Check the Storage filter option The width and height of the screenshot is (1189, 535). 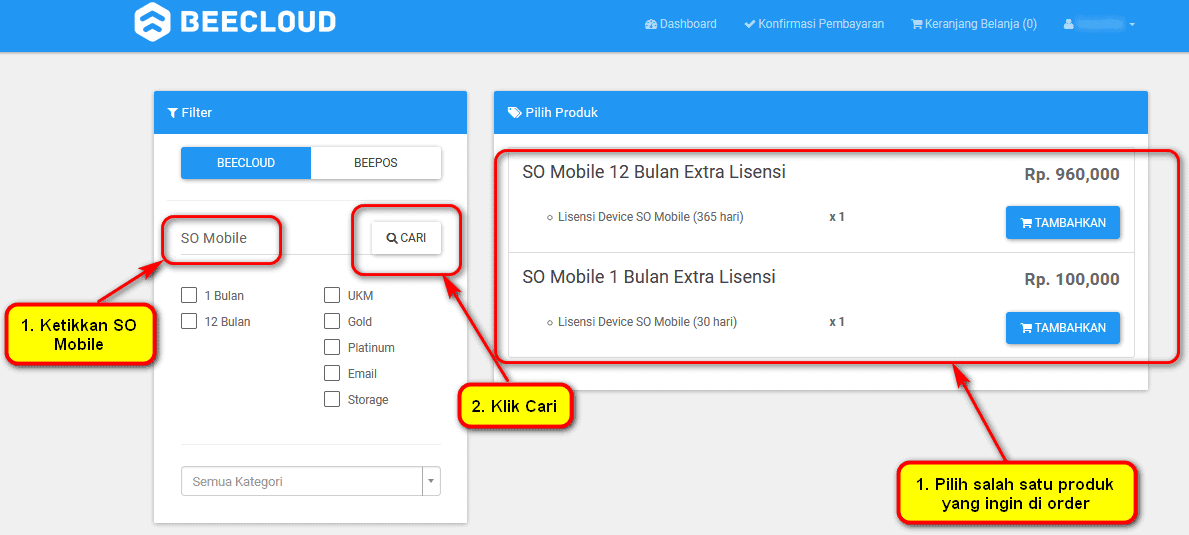pos(331,399)
